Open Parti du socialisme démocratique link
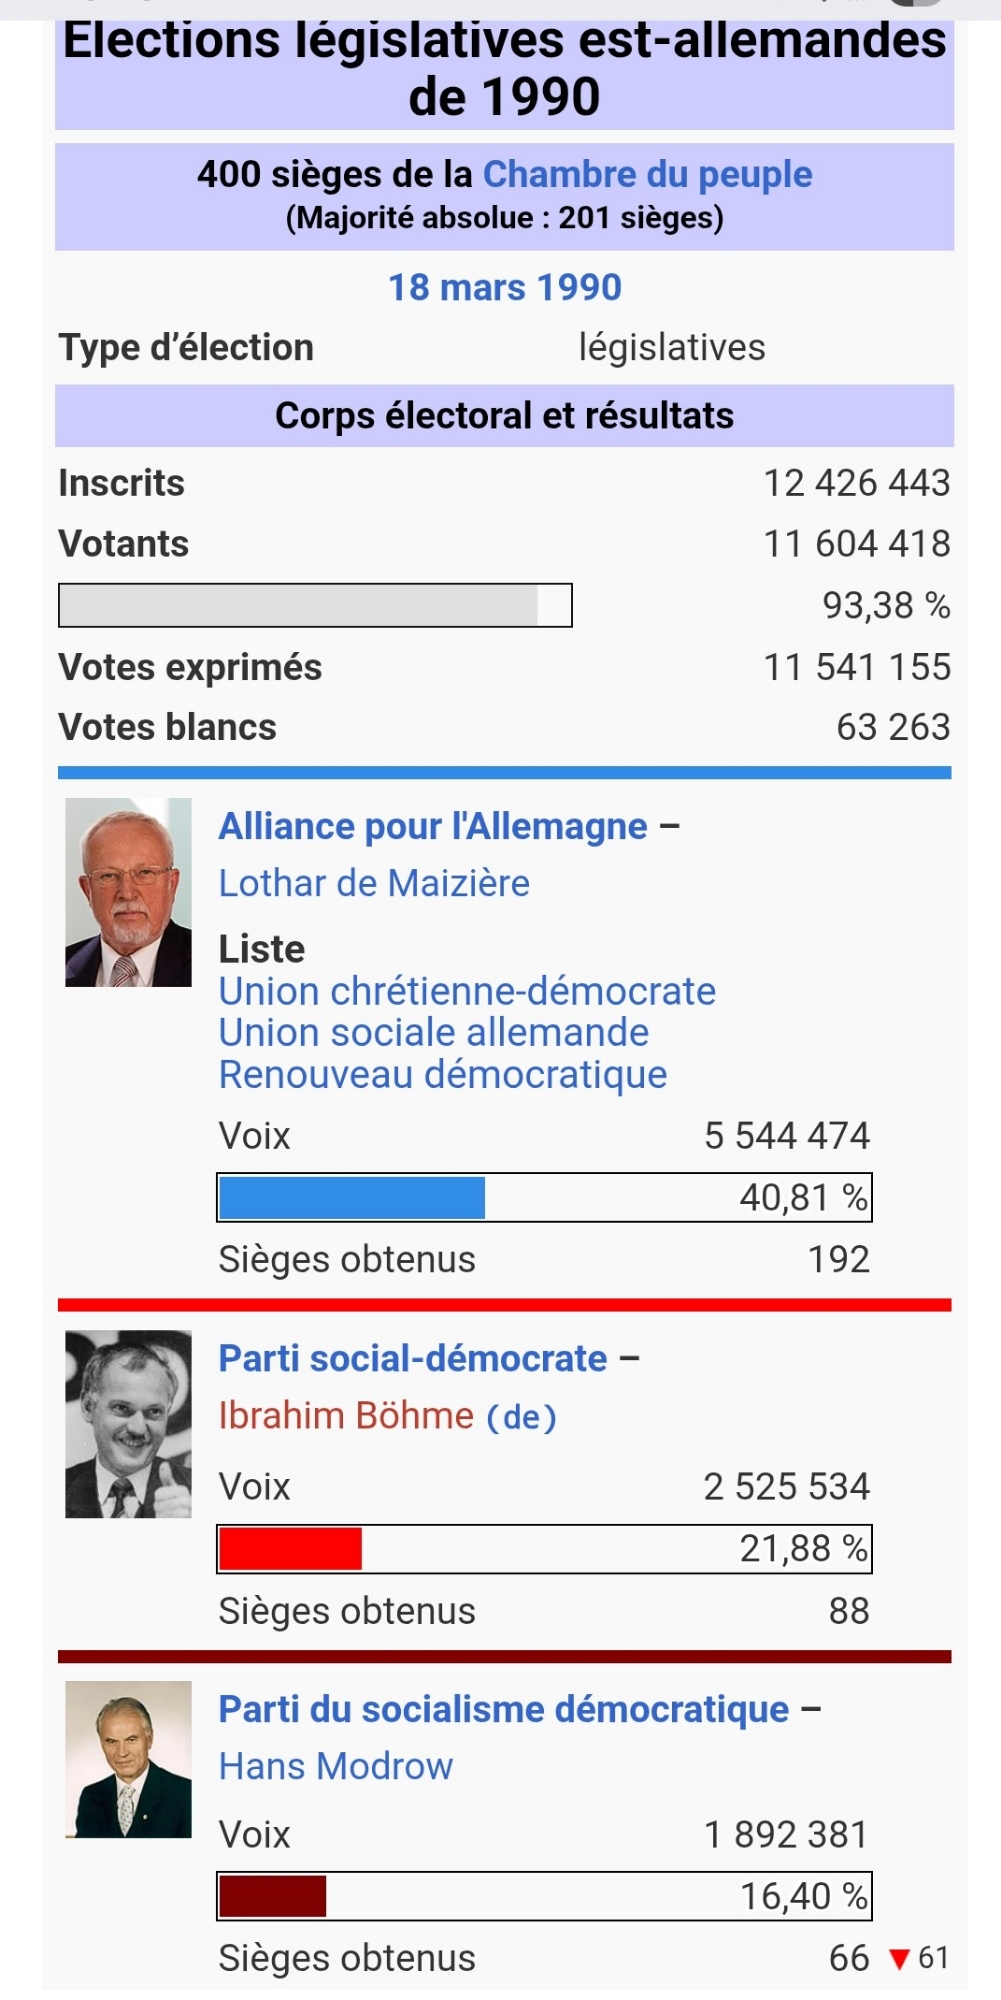This screenshot has height=2000, width=1001. point(504,1710)
